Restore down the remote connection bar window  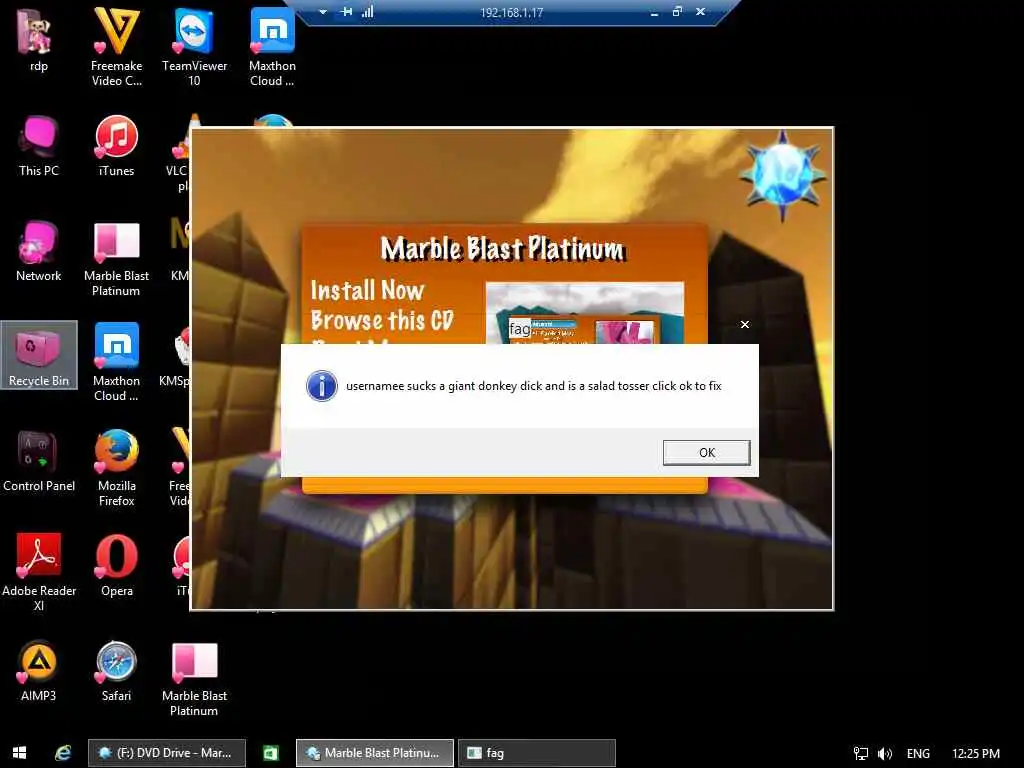677,12
